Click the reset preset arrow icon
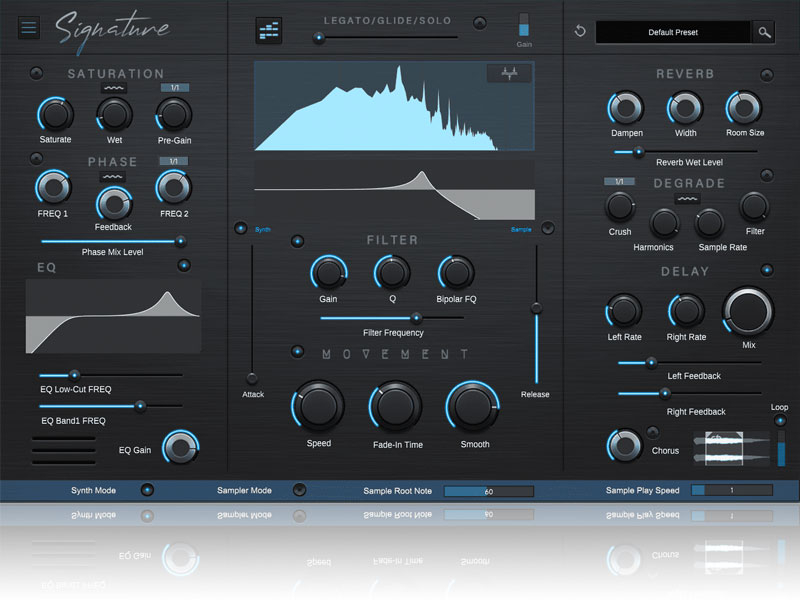Image resolution: width=800 pixels, height=603 pixels. (x=580, y=32)
